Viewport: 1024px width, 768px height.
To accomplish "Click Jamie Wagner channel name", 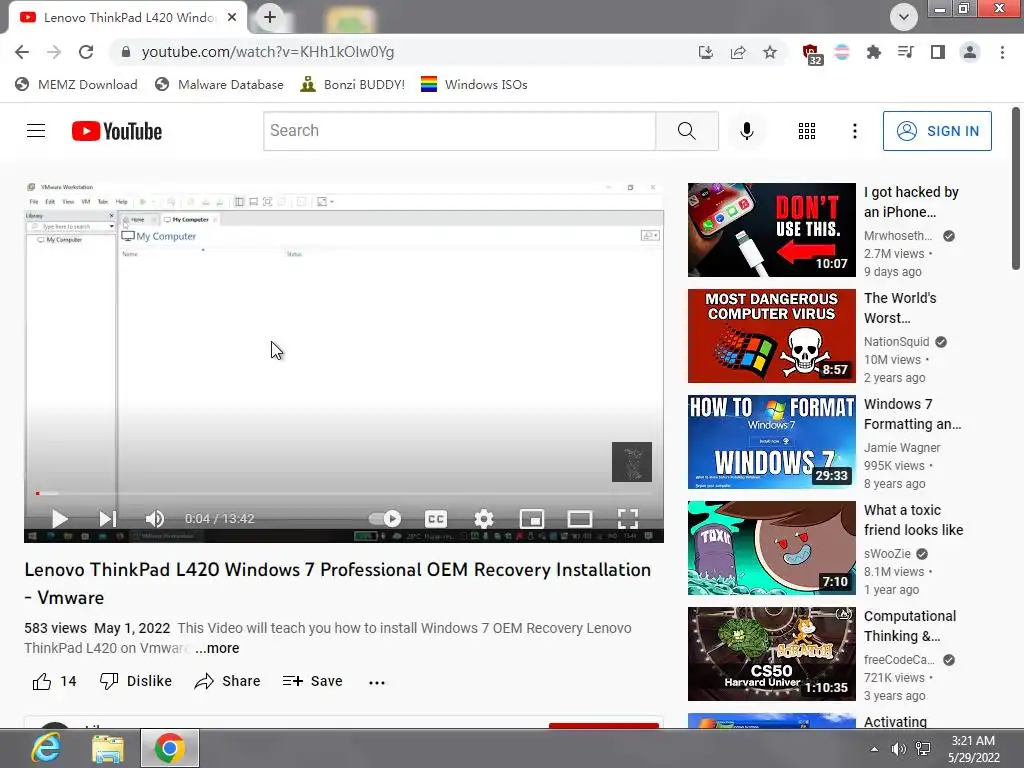I will click(x=902, y=447).
